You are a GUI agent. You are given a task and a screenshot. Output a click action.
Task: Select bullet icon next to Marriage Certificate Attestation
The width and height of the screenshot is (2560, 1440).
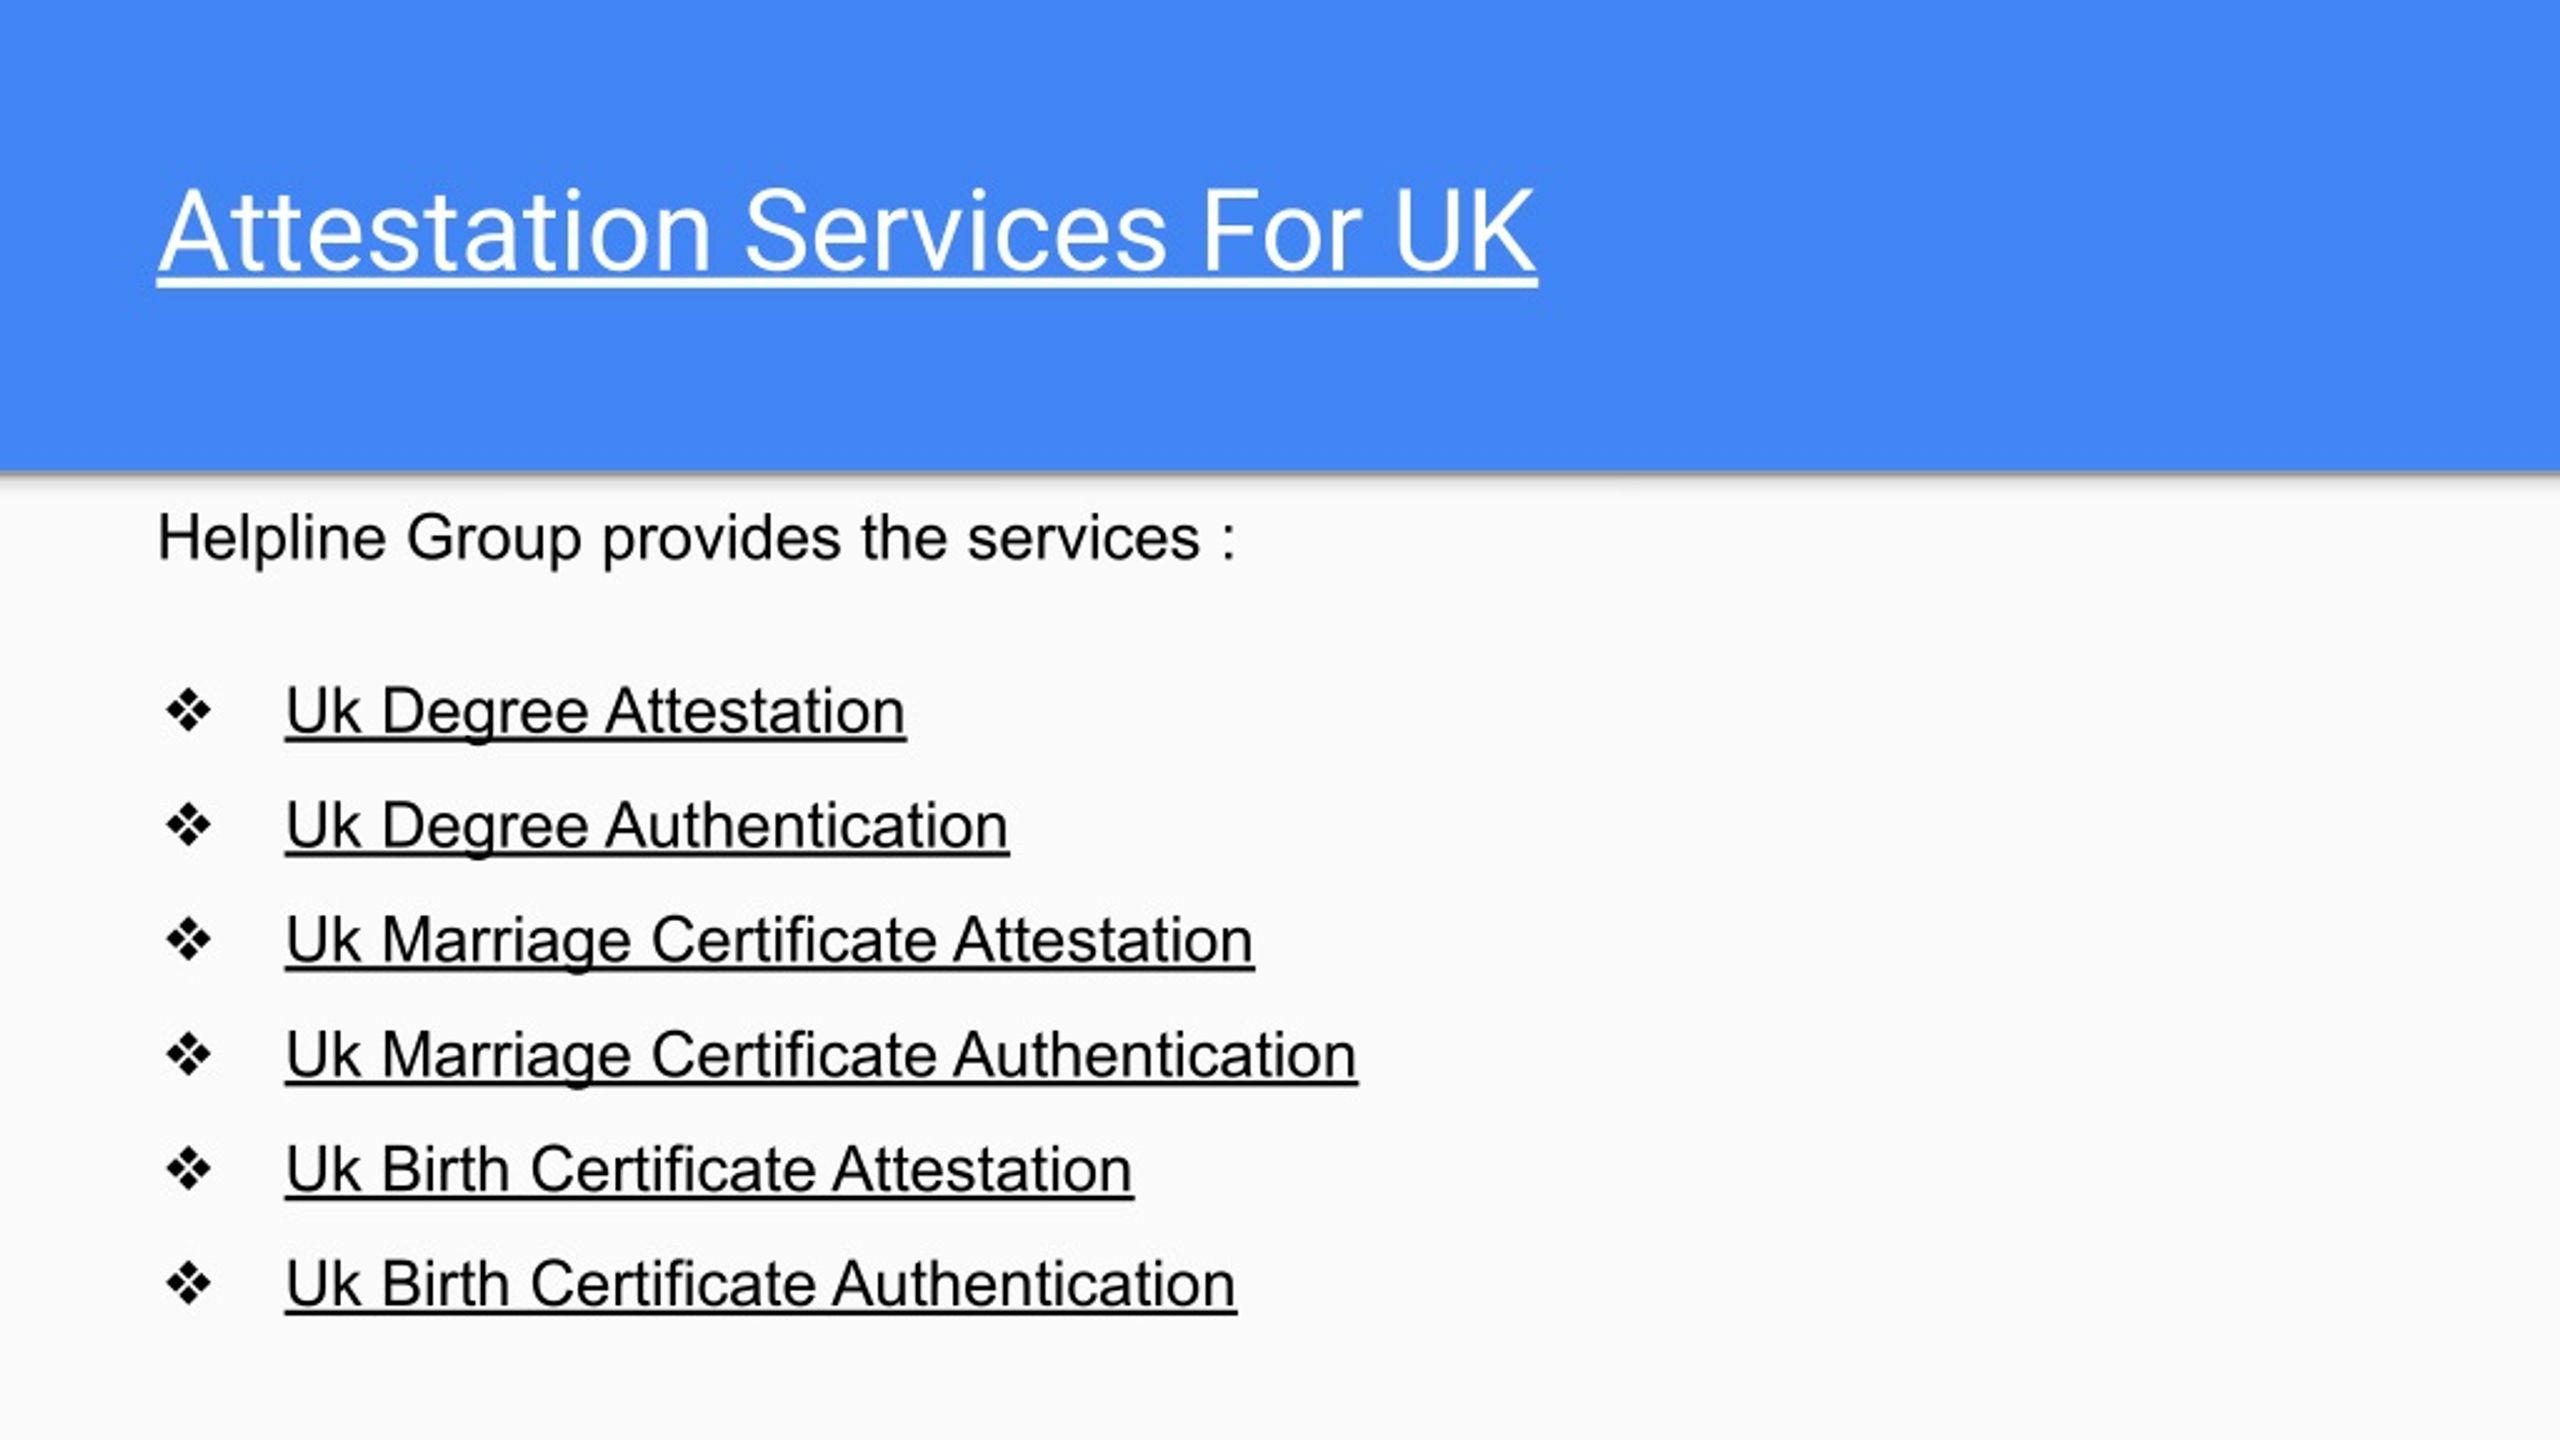[188, 940]
